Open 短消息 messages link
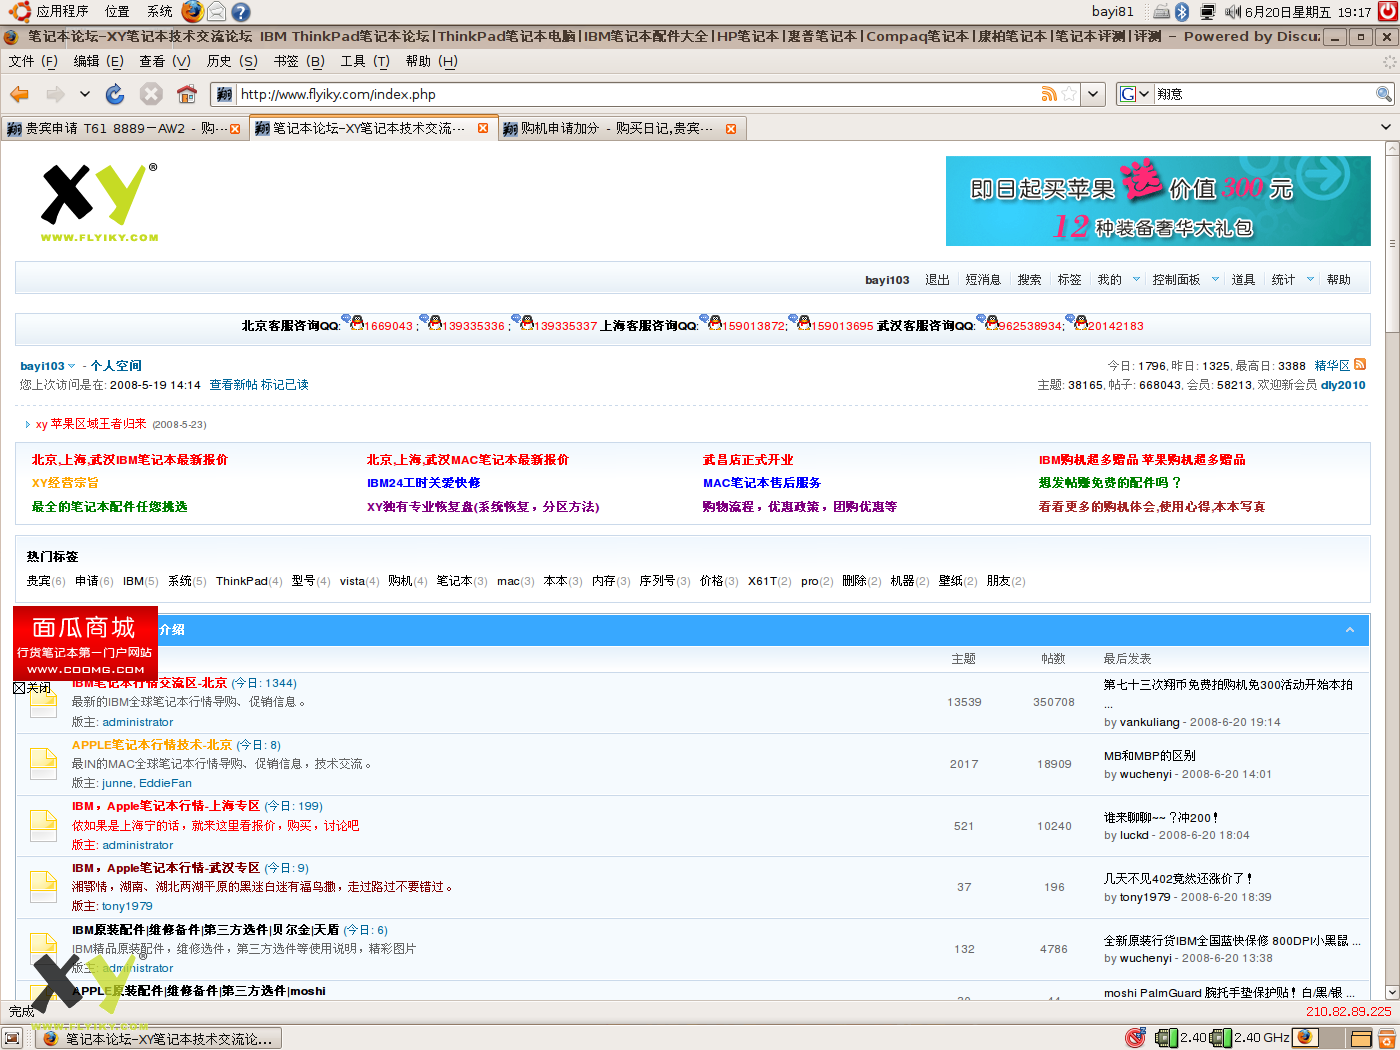The width and height of the screenshot is (1400, 1050). (x=983, y=280)
